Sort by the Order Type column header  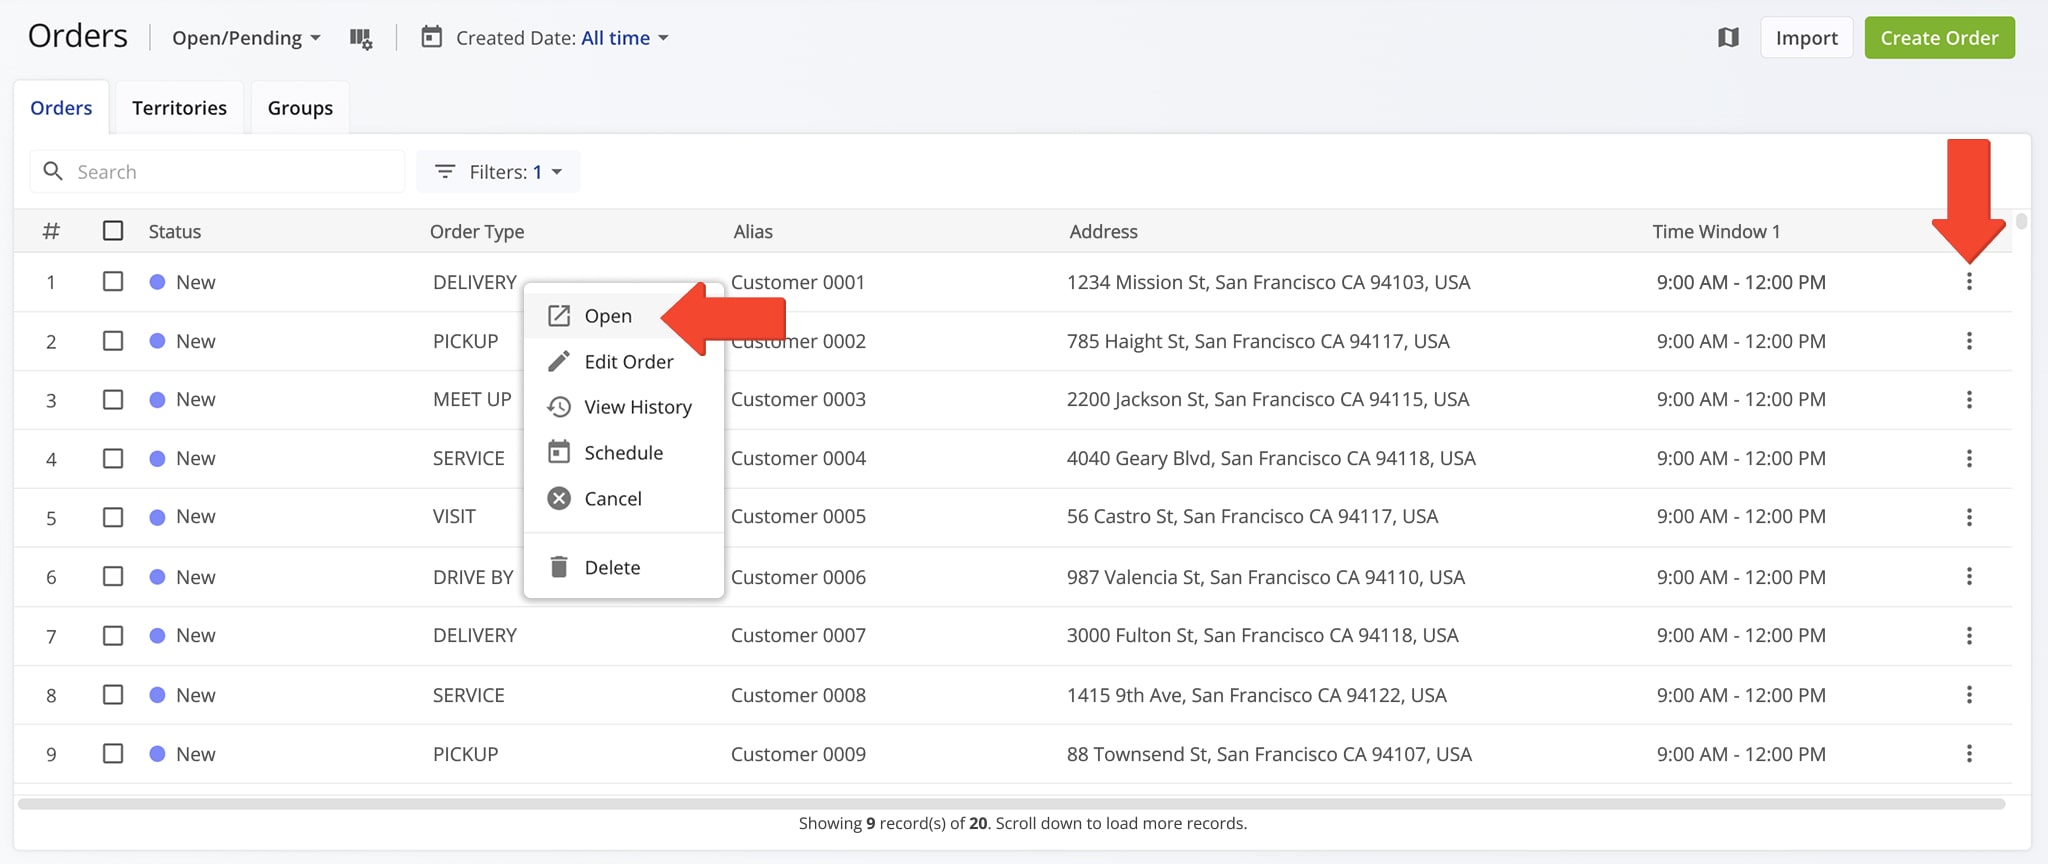[x=477, y=231]
